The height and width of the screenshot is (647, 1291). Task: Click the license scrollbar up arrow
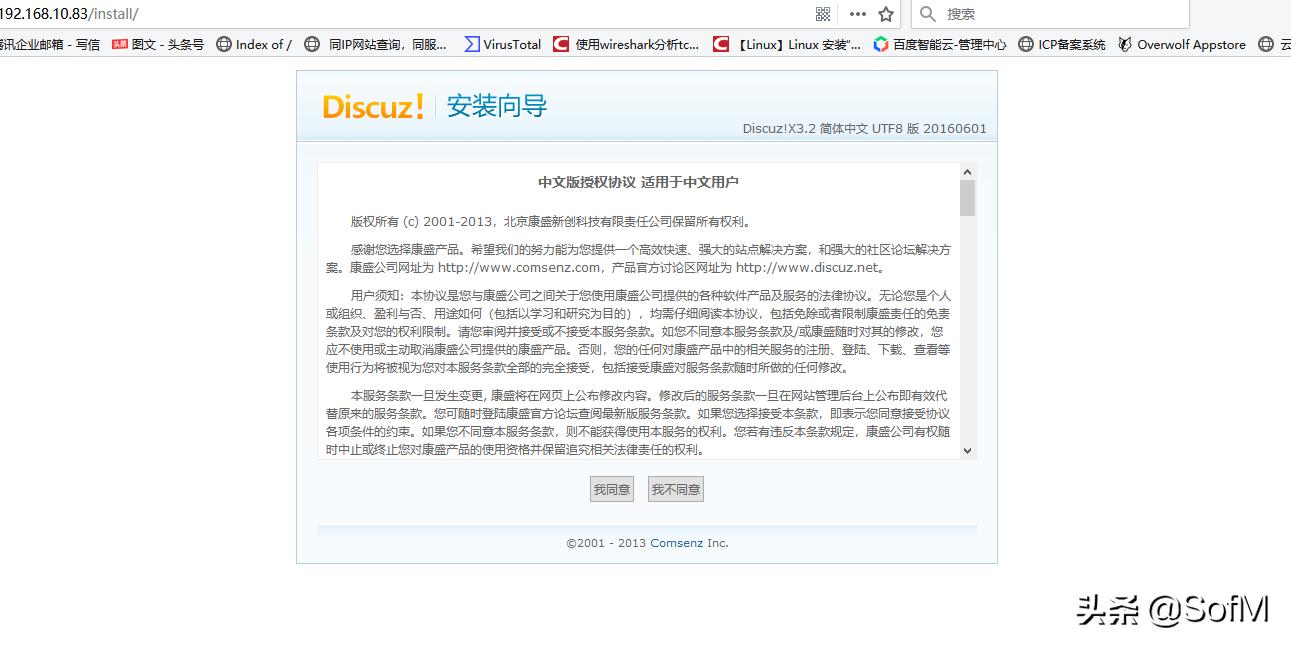968,170
